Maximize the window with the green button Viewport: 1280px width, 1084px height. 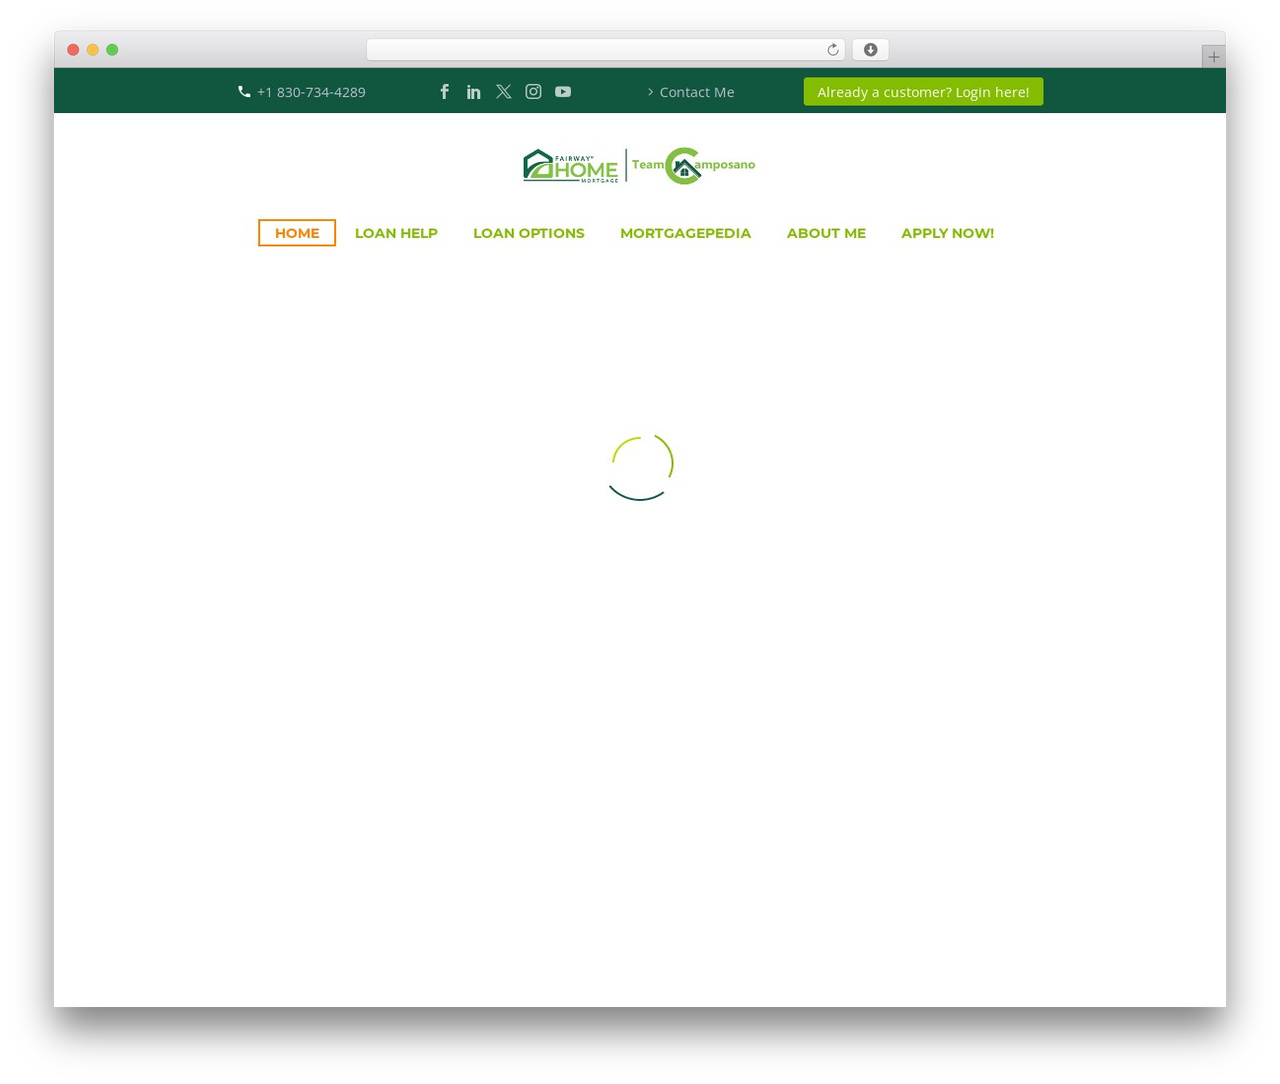(x=112, y=50)
